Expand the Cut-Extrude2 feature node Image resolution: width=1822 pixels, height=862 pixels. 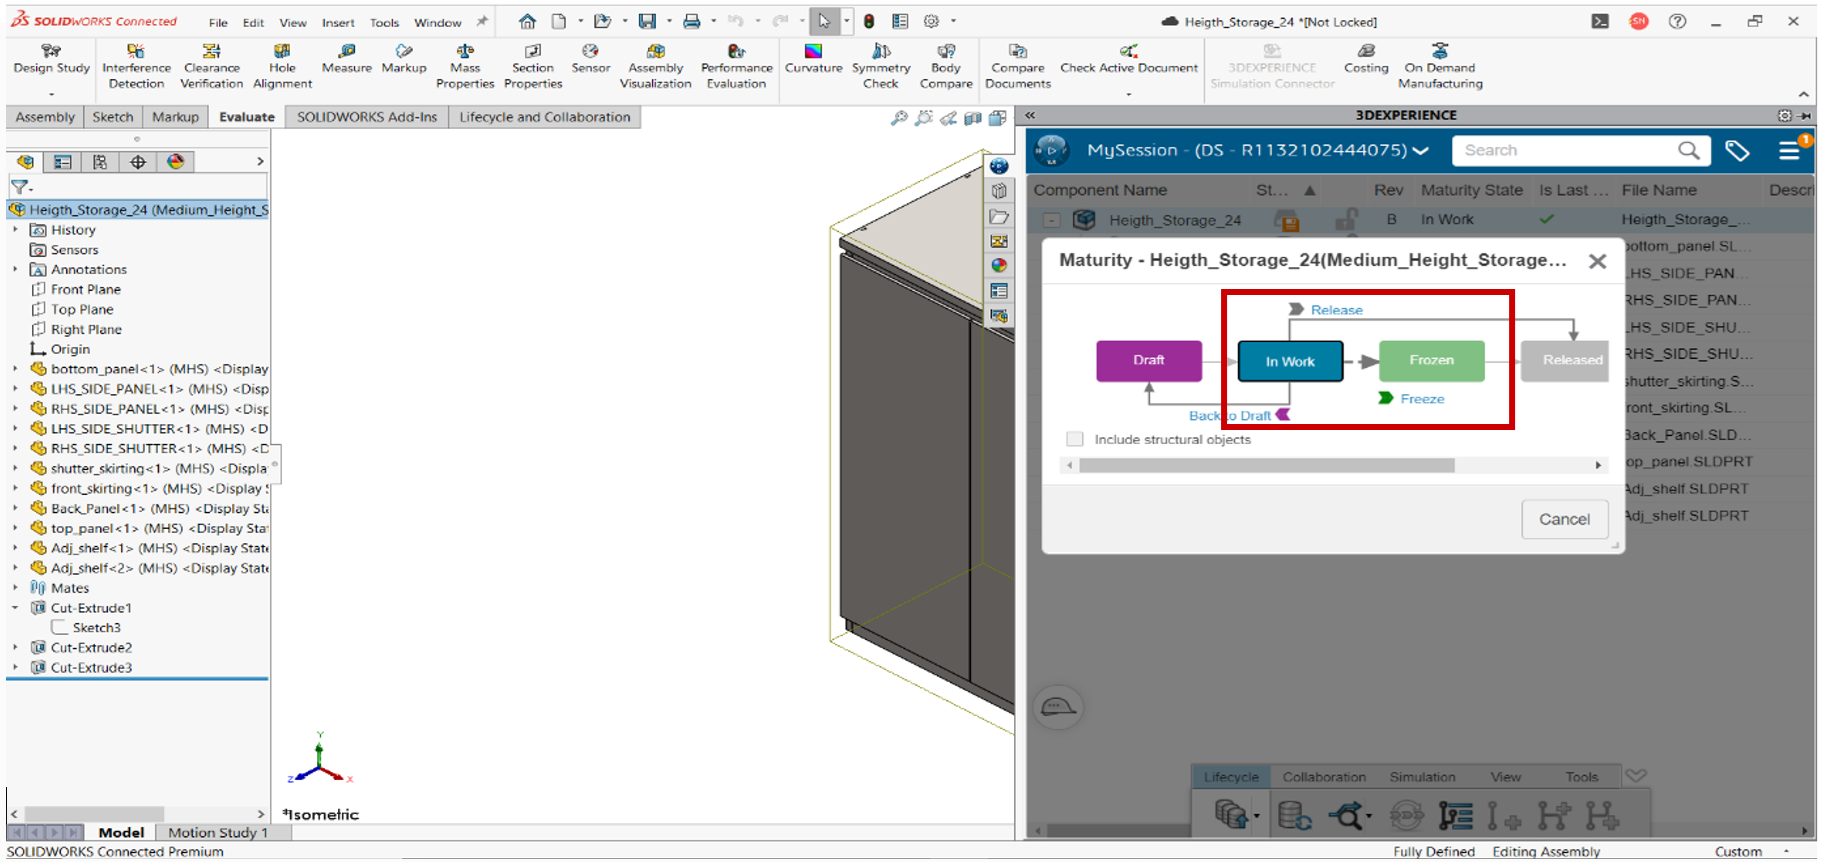point(15,648)
